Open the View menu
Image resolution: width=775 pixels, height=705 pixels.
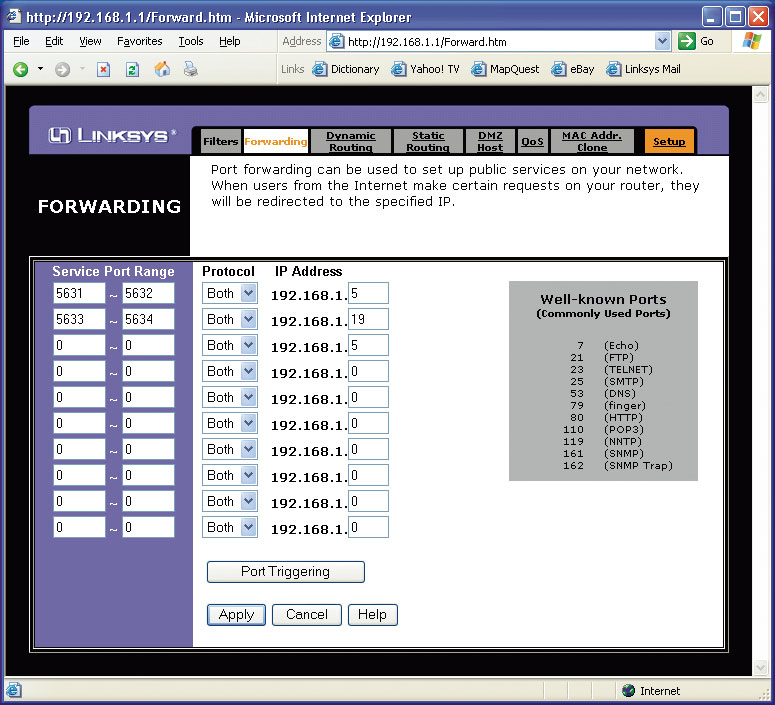point(90,41)
